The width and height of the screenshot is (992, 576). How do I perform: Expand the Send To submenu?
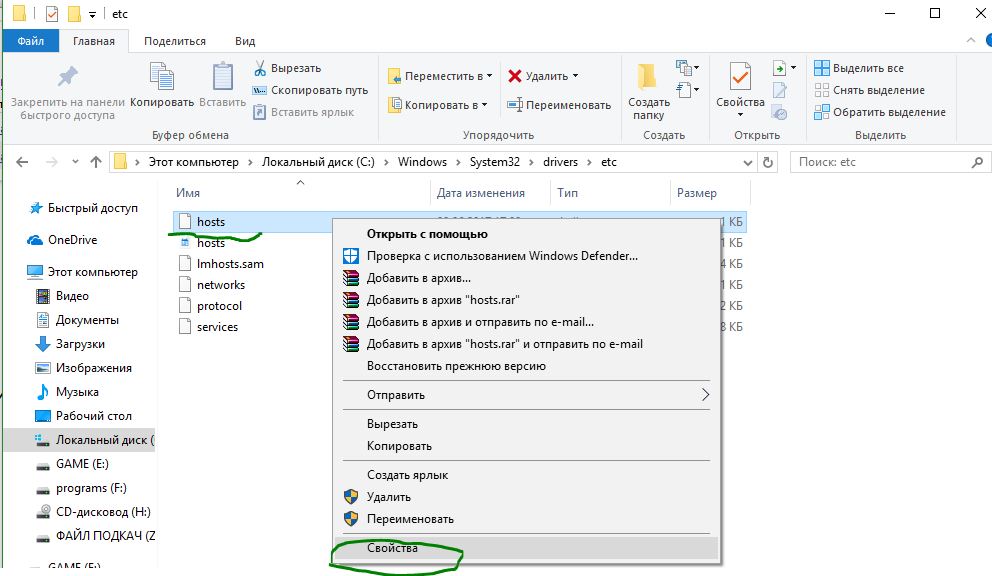coord(704,395)
